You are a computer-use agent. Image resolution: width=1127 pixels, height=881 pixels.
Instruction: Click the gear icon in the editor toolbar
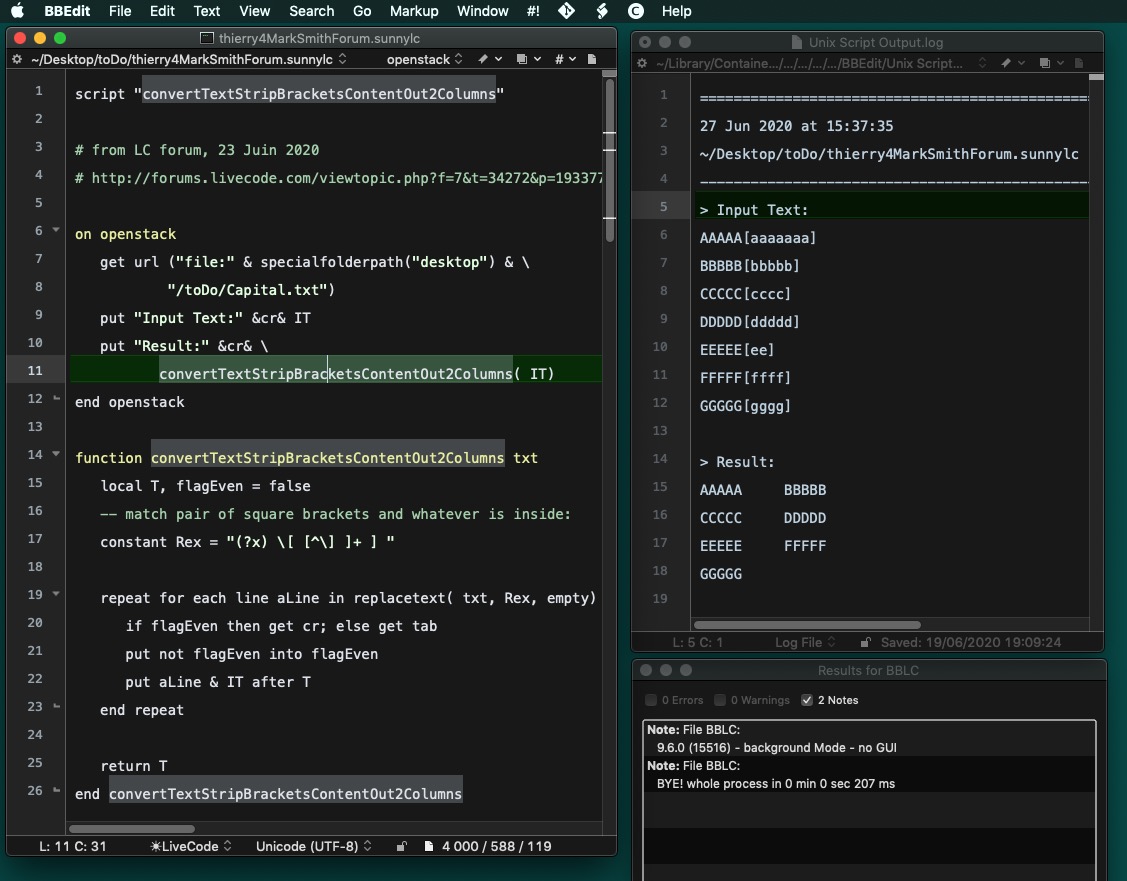coord(17,60)
